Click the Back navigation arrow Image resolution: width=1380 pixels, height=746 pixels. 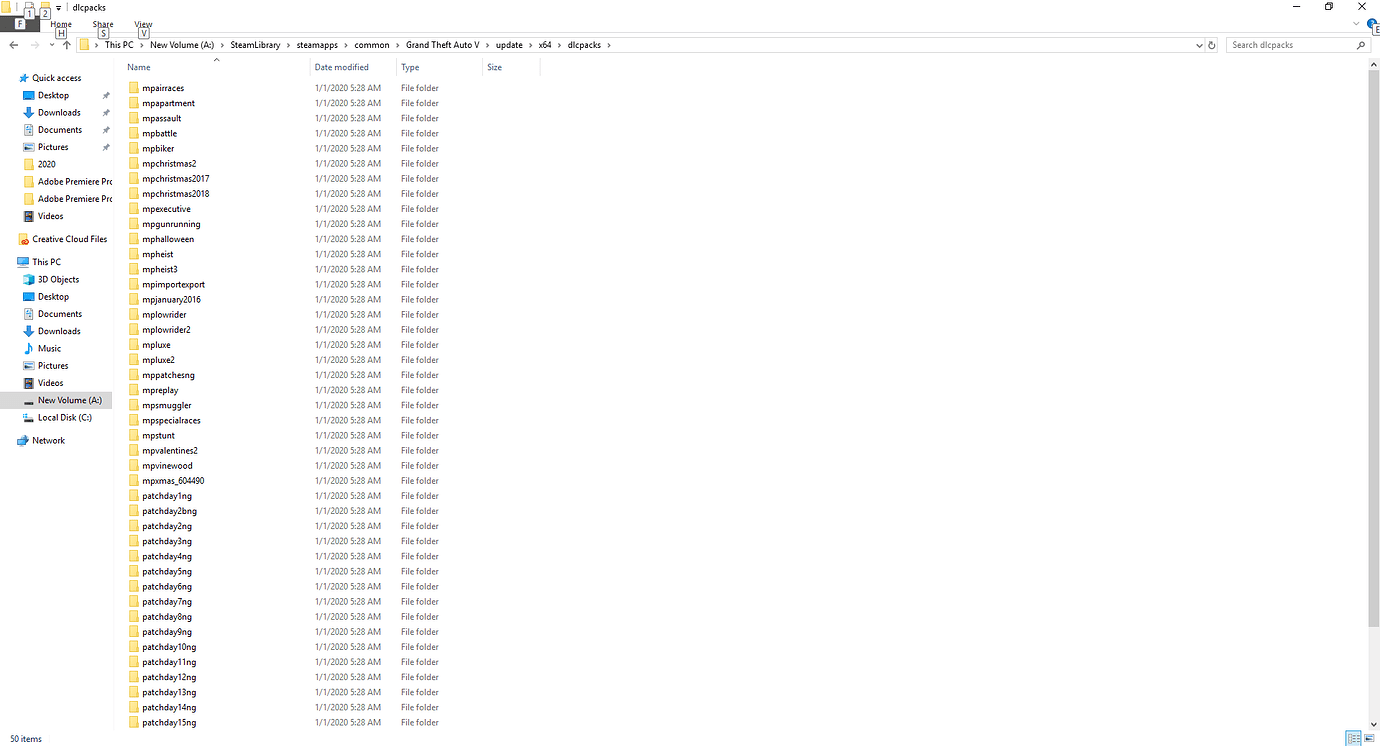pos(13,44)
